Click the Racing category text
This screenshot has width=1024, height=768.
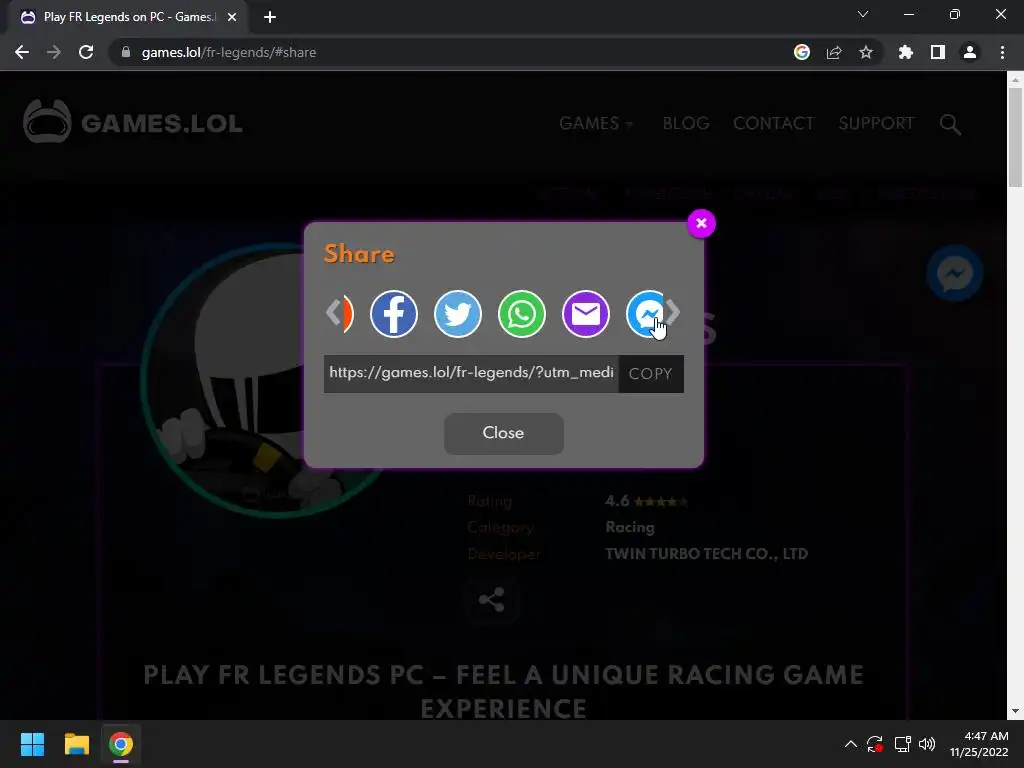pos(630,527)
